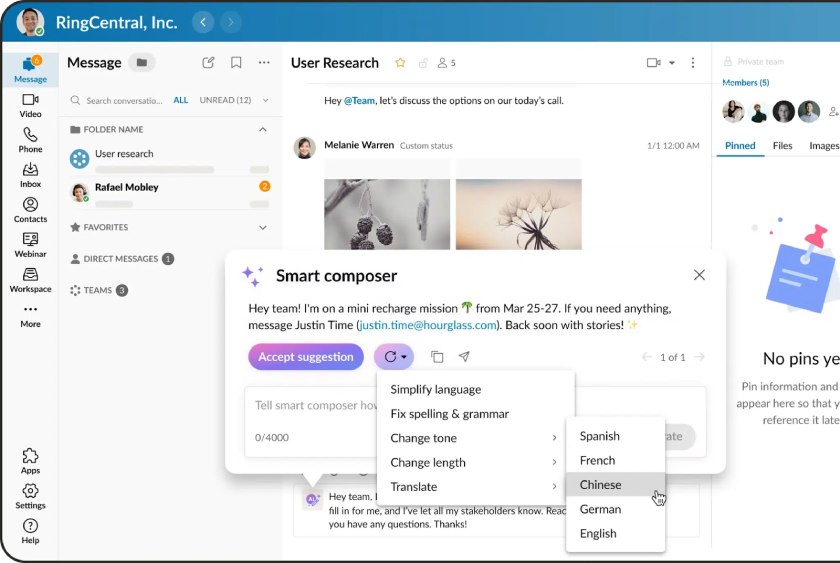Open Apps in sidebar
The width and height of the screenshot is (840, 563).
(x=30, y=461)
